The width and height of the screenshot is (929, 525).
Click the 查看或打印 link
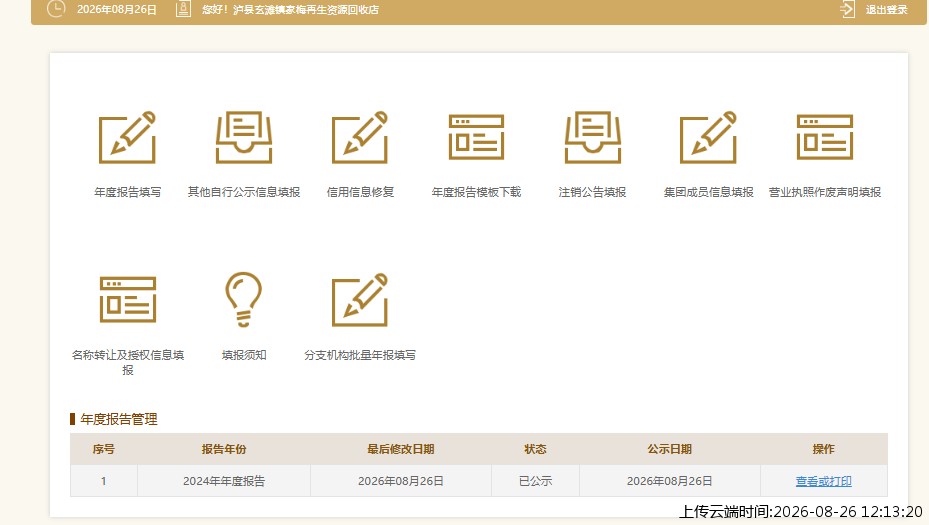824,481
